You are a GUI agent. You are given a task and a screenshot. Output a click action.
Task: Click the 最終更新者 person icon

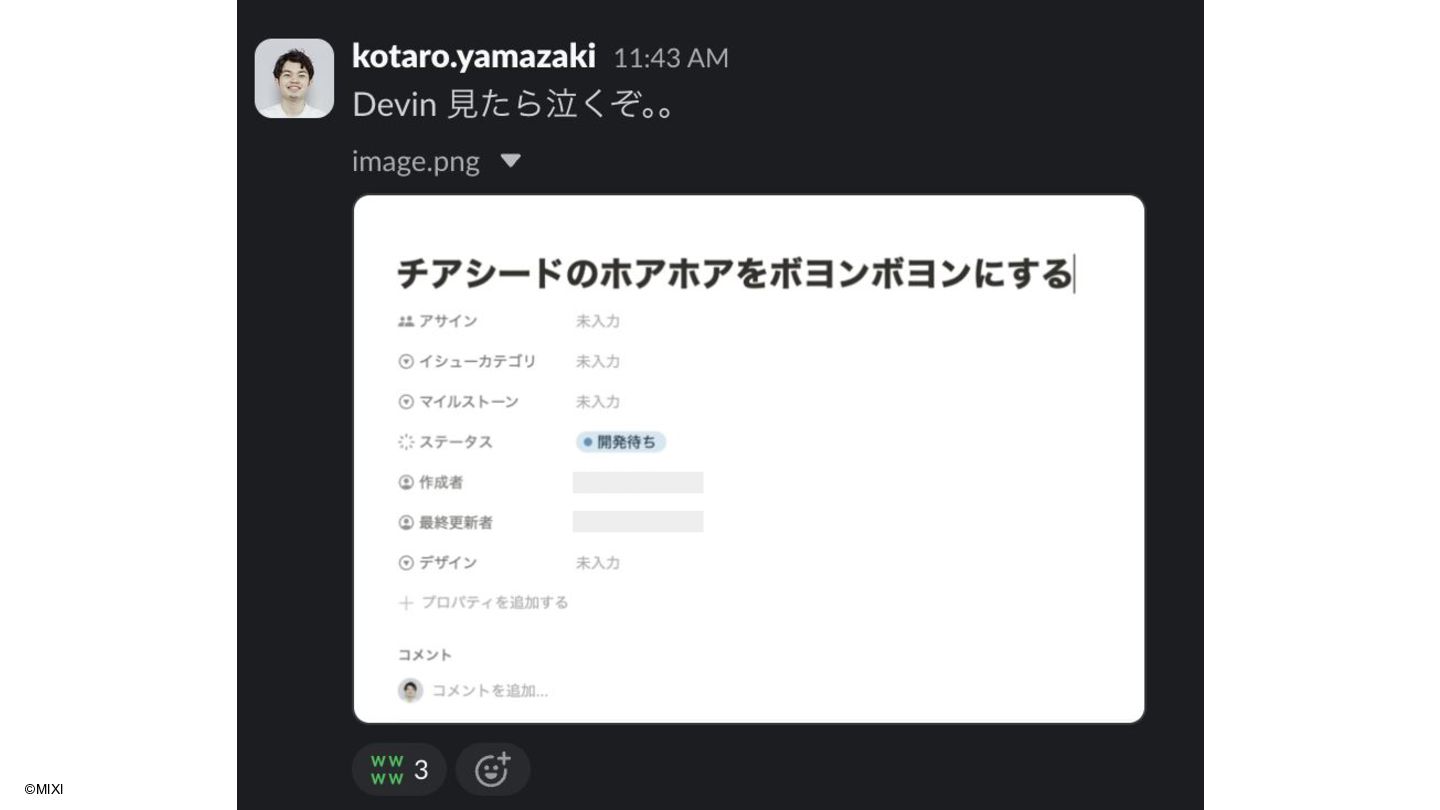[406, 522]
